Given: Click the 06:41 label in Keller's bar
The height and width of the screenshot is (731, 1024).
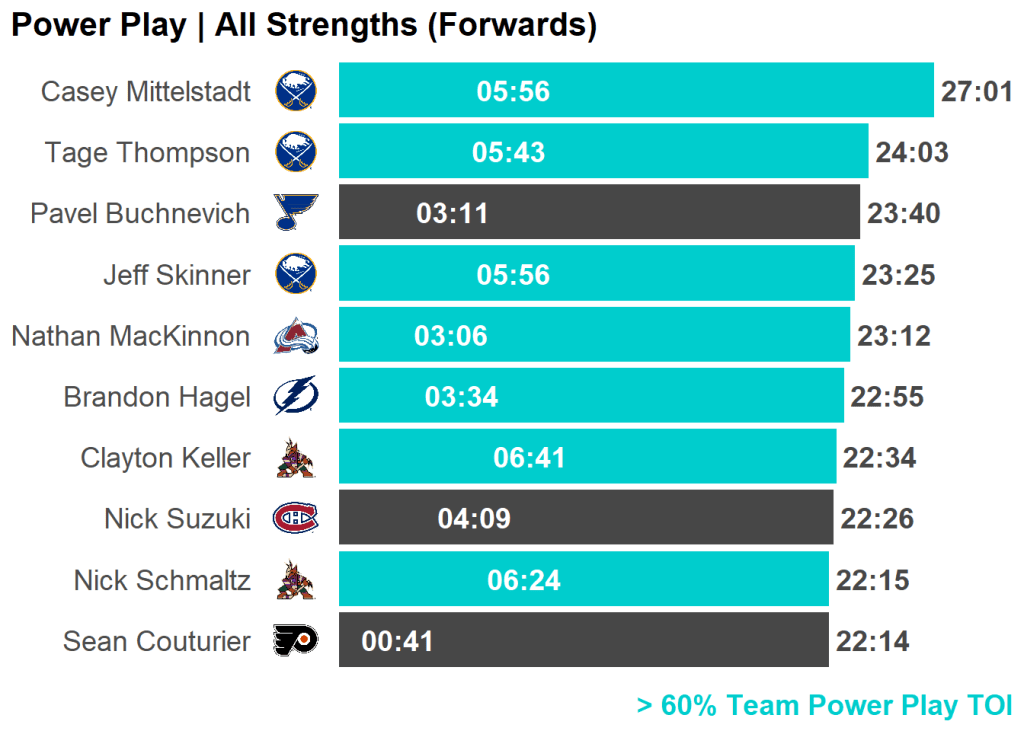Looking at the screenshot, I should point(529,458).
